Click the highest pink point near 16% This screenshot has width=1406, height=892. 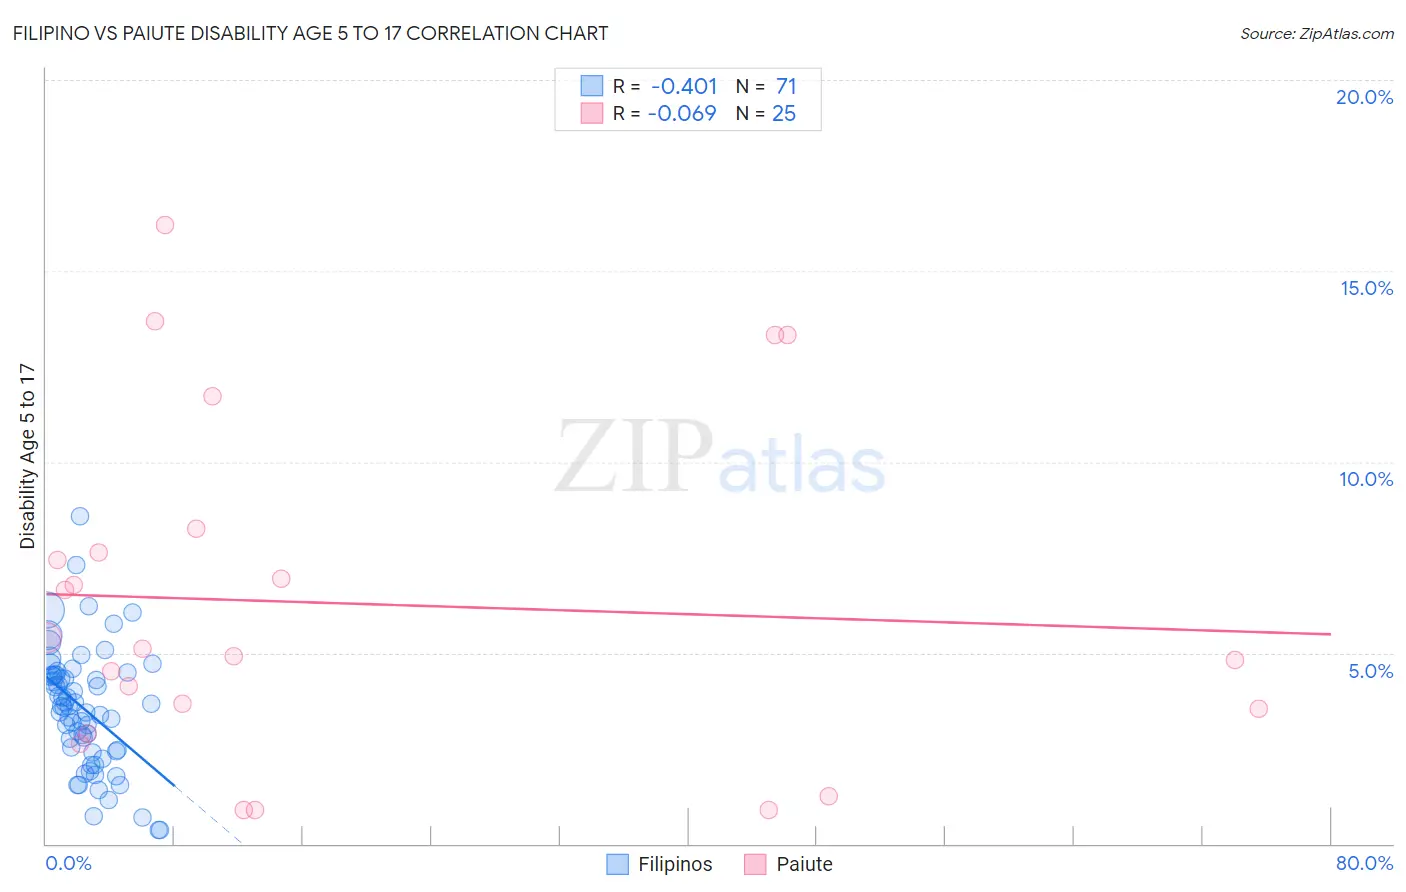165,225
